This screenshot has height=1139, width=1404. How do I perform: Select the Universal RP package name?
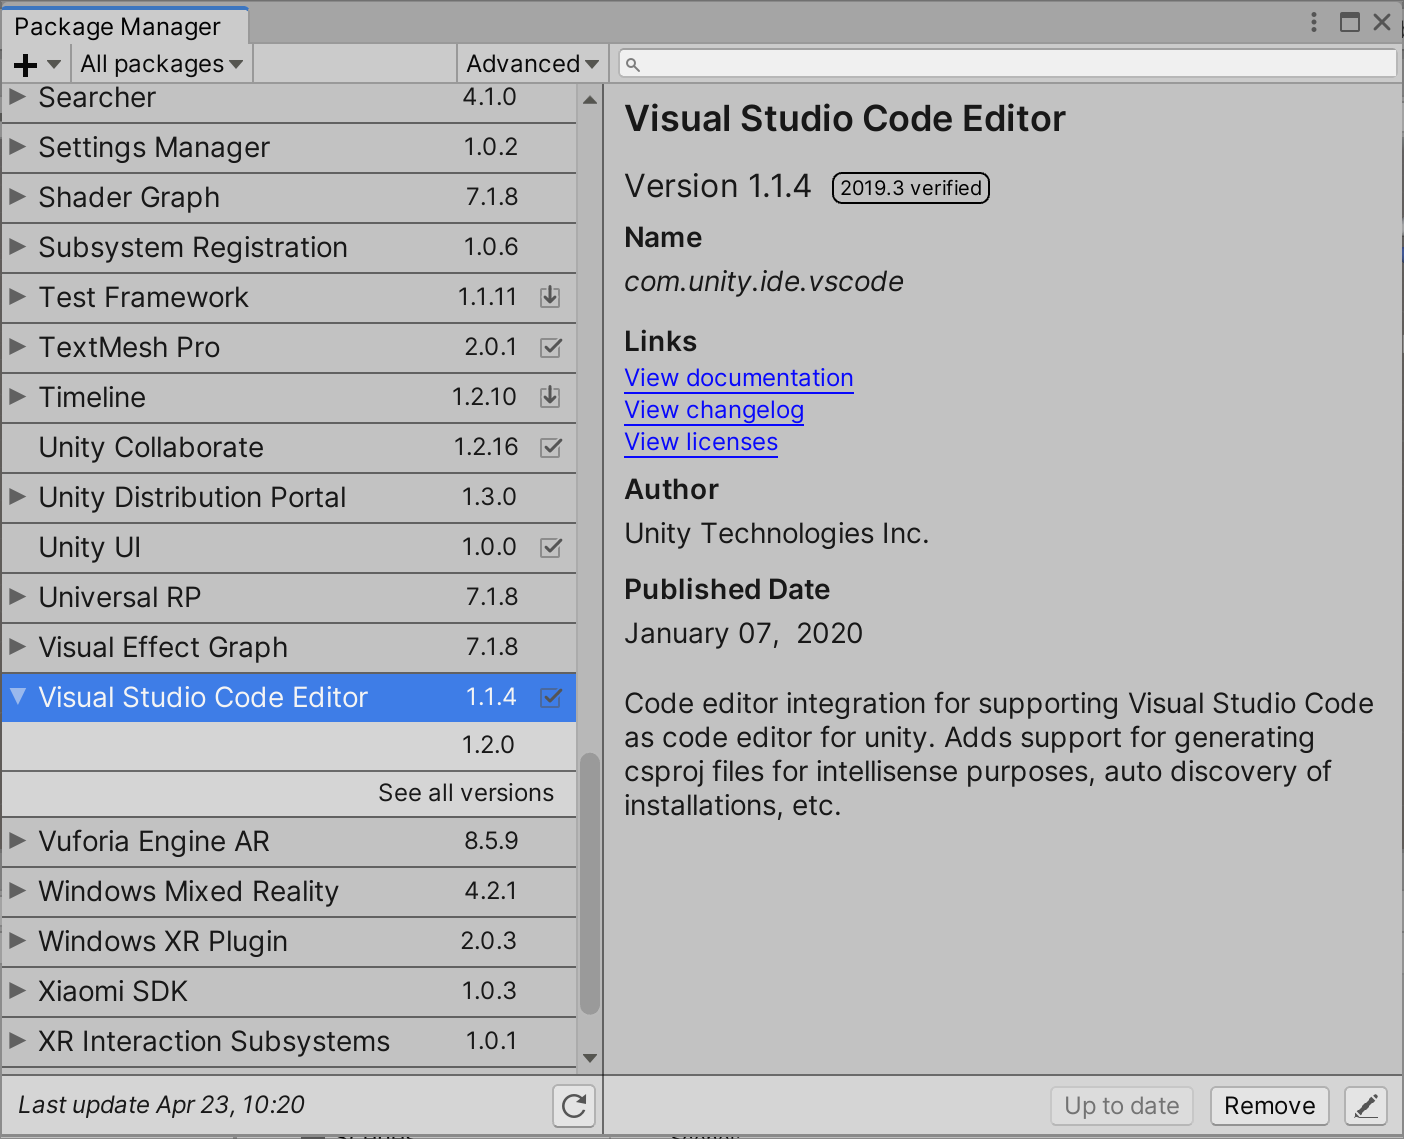pos(120,598)
